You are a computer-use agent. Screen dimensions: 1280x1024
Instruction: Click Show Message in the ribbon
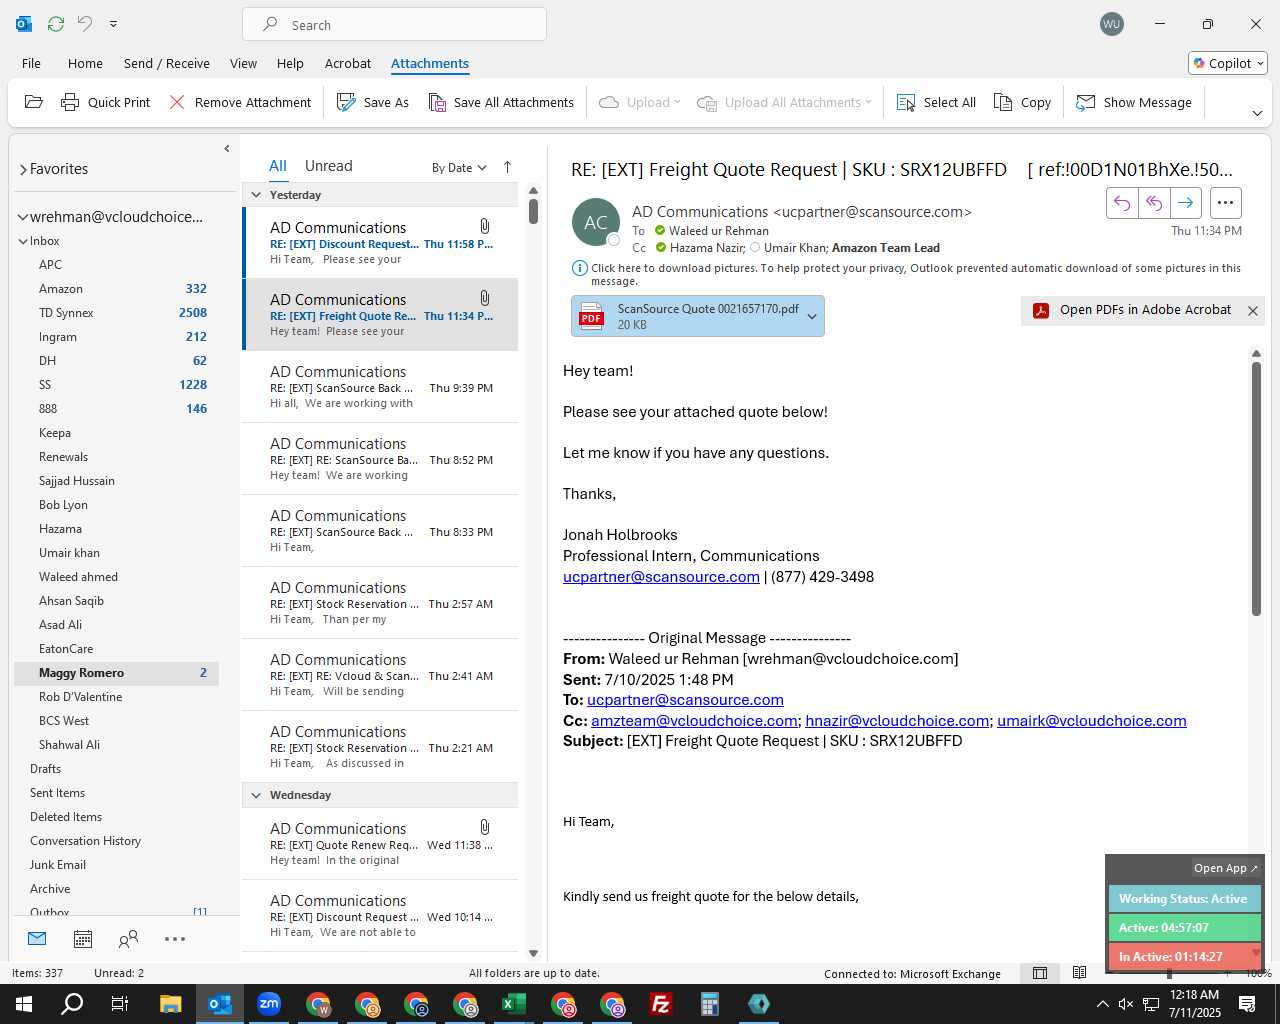click(1134, 102)
